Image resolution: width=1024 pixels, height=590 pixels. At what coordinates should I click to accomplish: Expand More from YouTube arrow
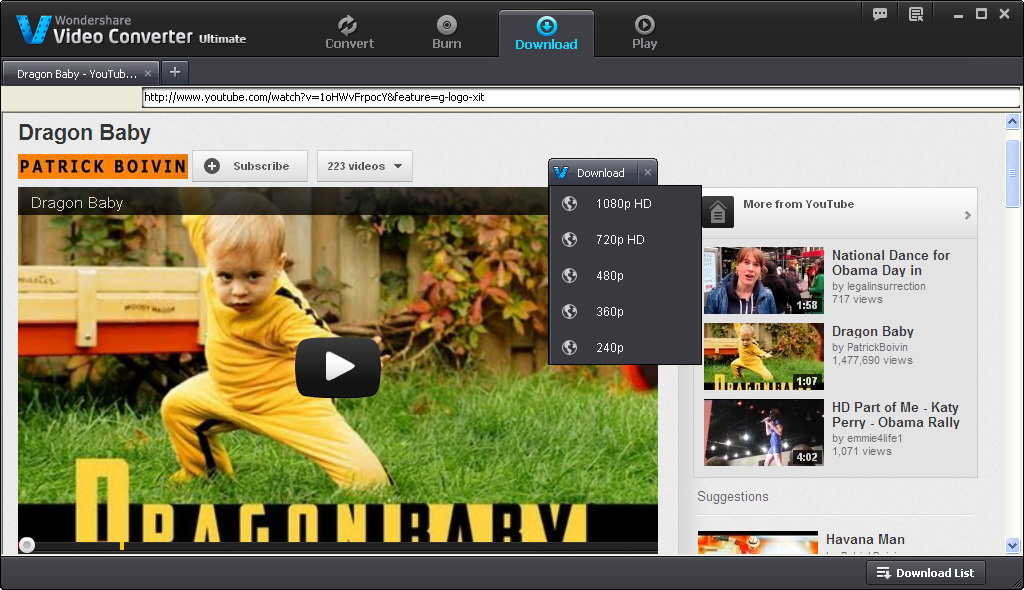967,215
